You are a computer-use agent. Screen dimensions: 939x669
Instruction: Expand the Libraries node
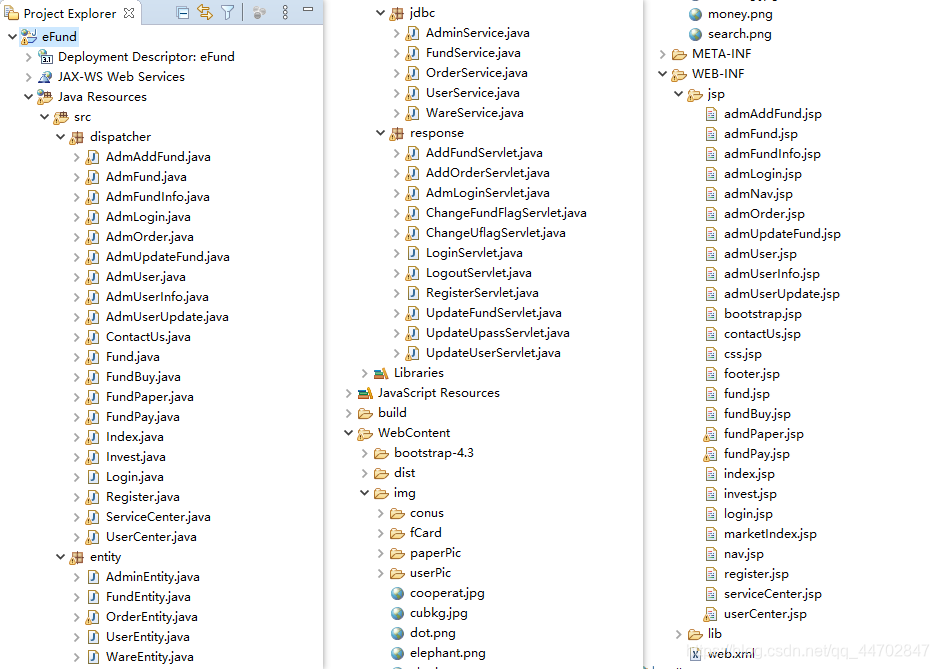(x=364, y=373)
